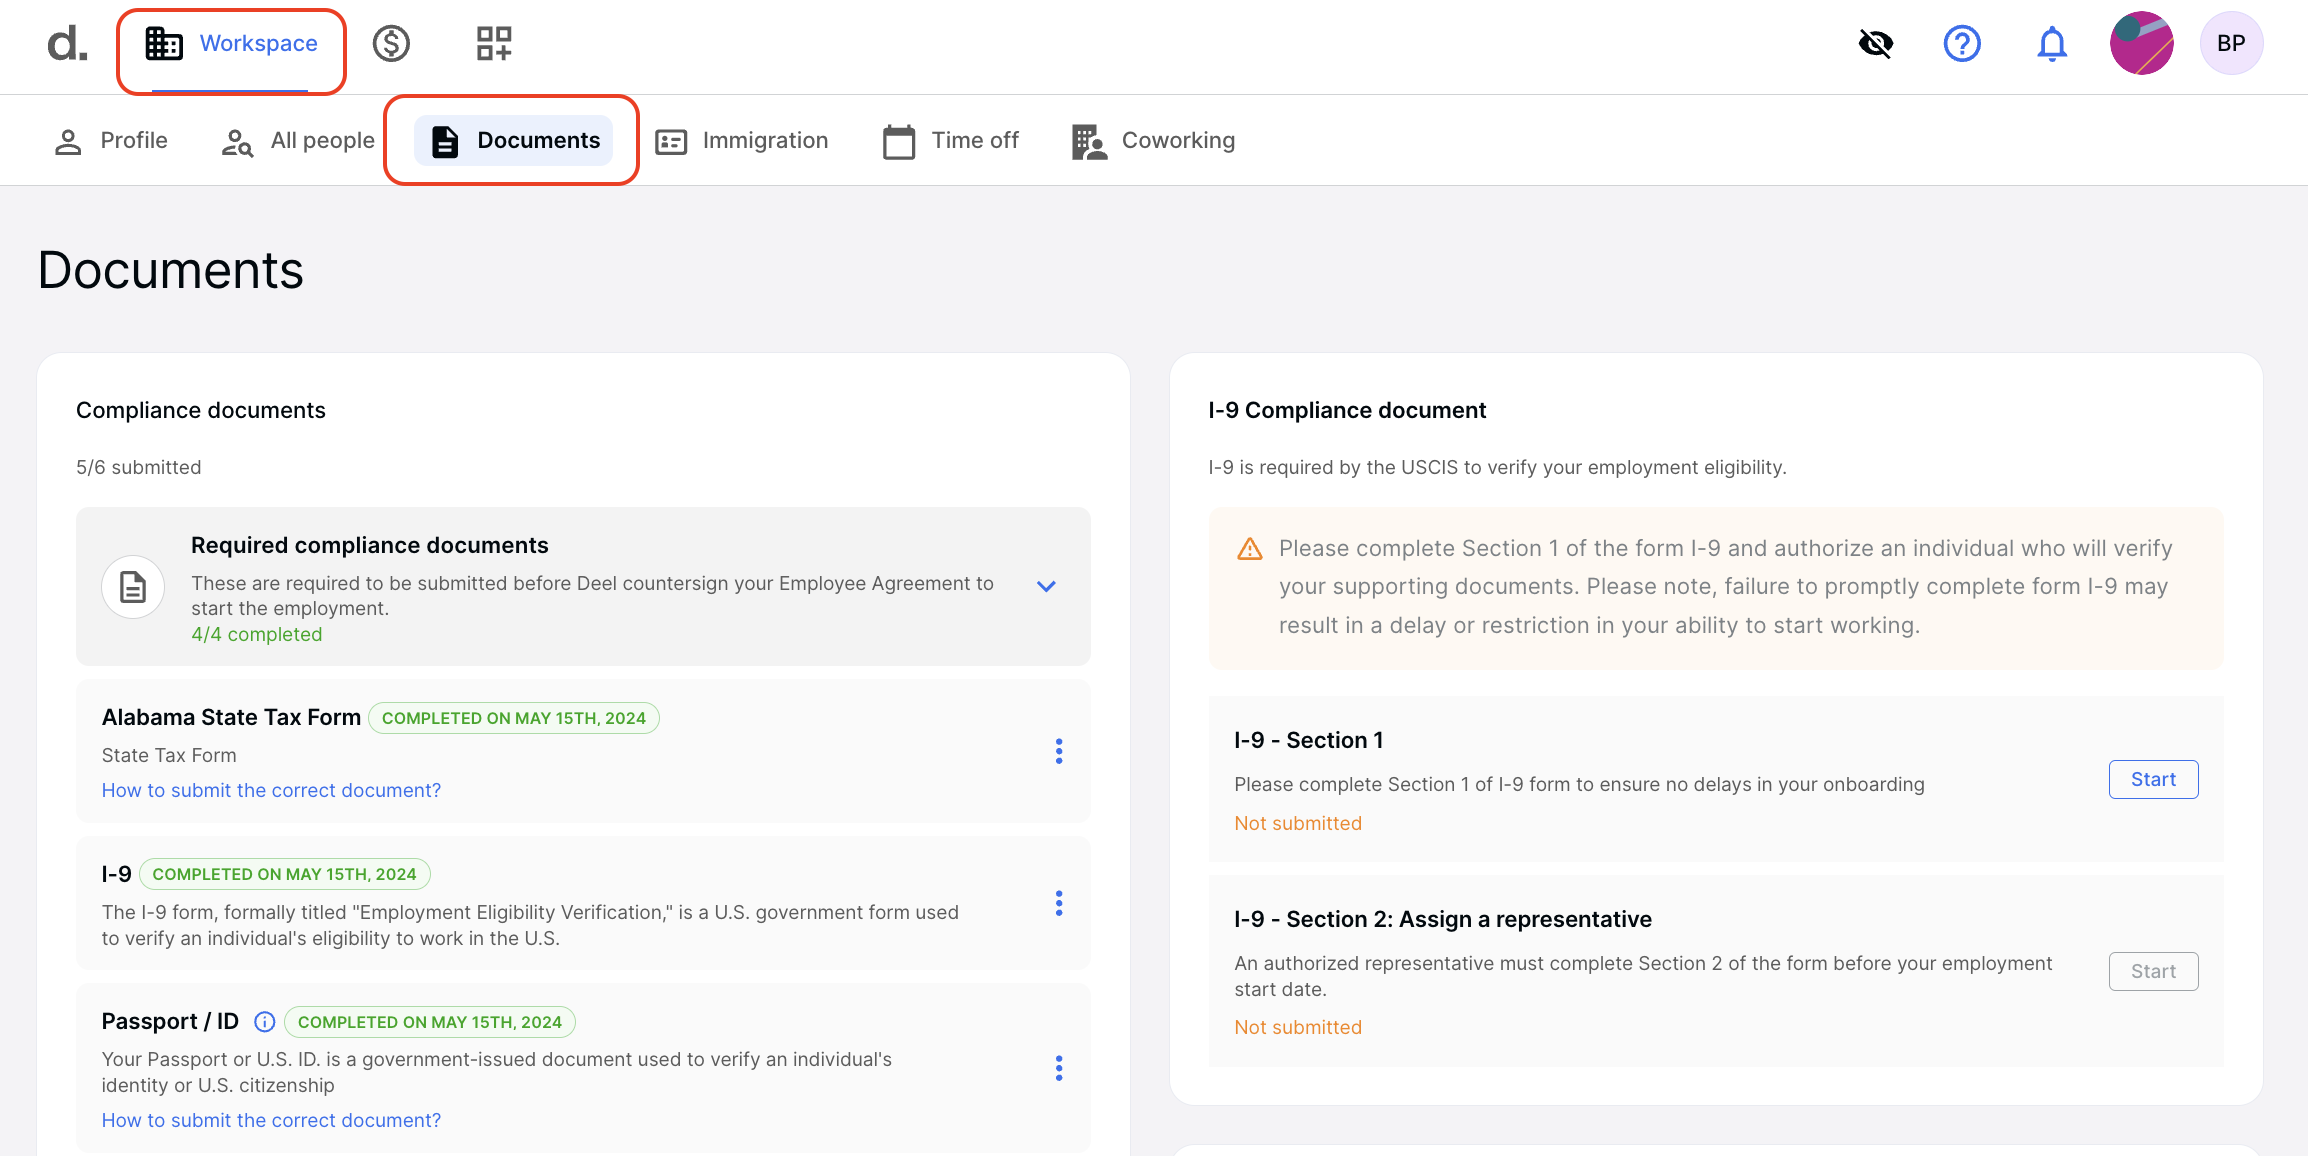2308x1156 pixels.
Task: Toggle the hide sensitive info eye icon
Action: point(1876,44)
